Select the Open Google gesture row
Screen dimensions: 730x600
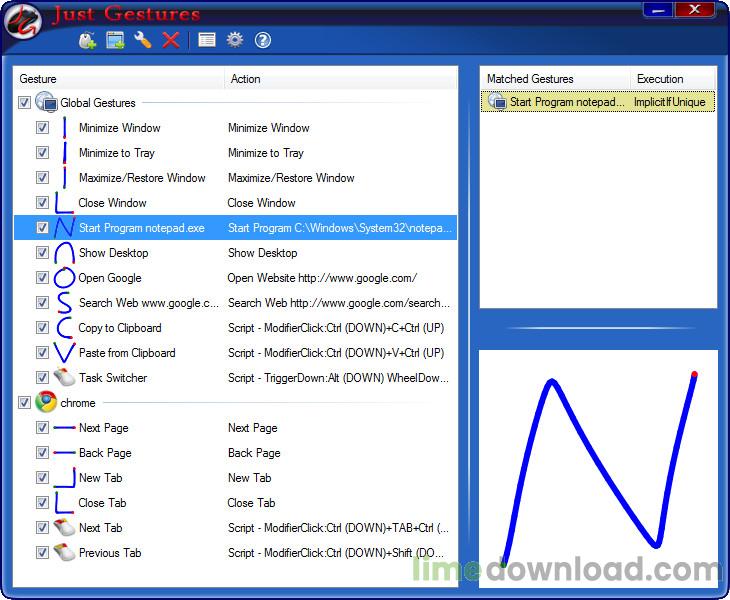click(x=110, y=278)
